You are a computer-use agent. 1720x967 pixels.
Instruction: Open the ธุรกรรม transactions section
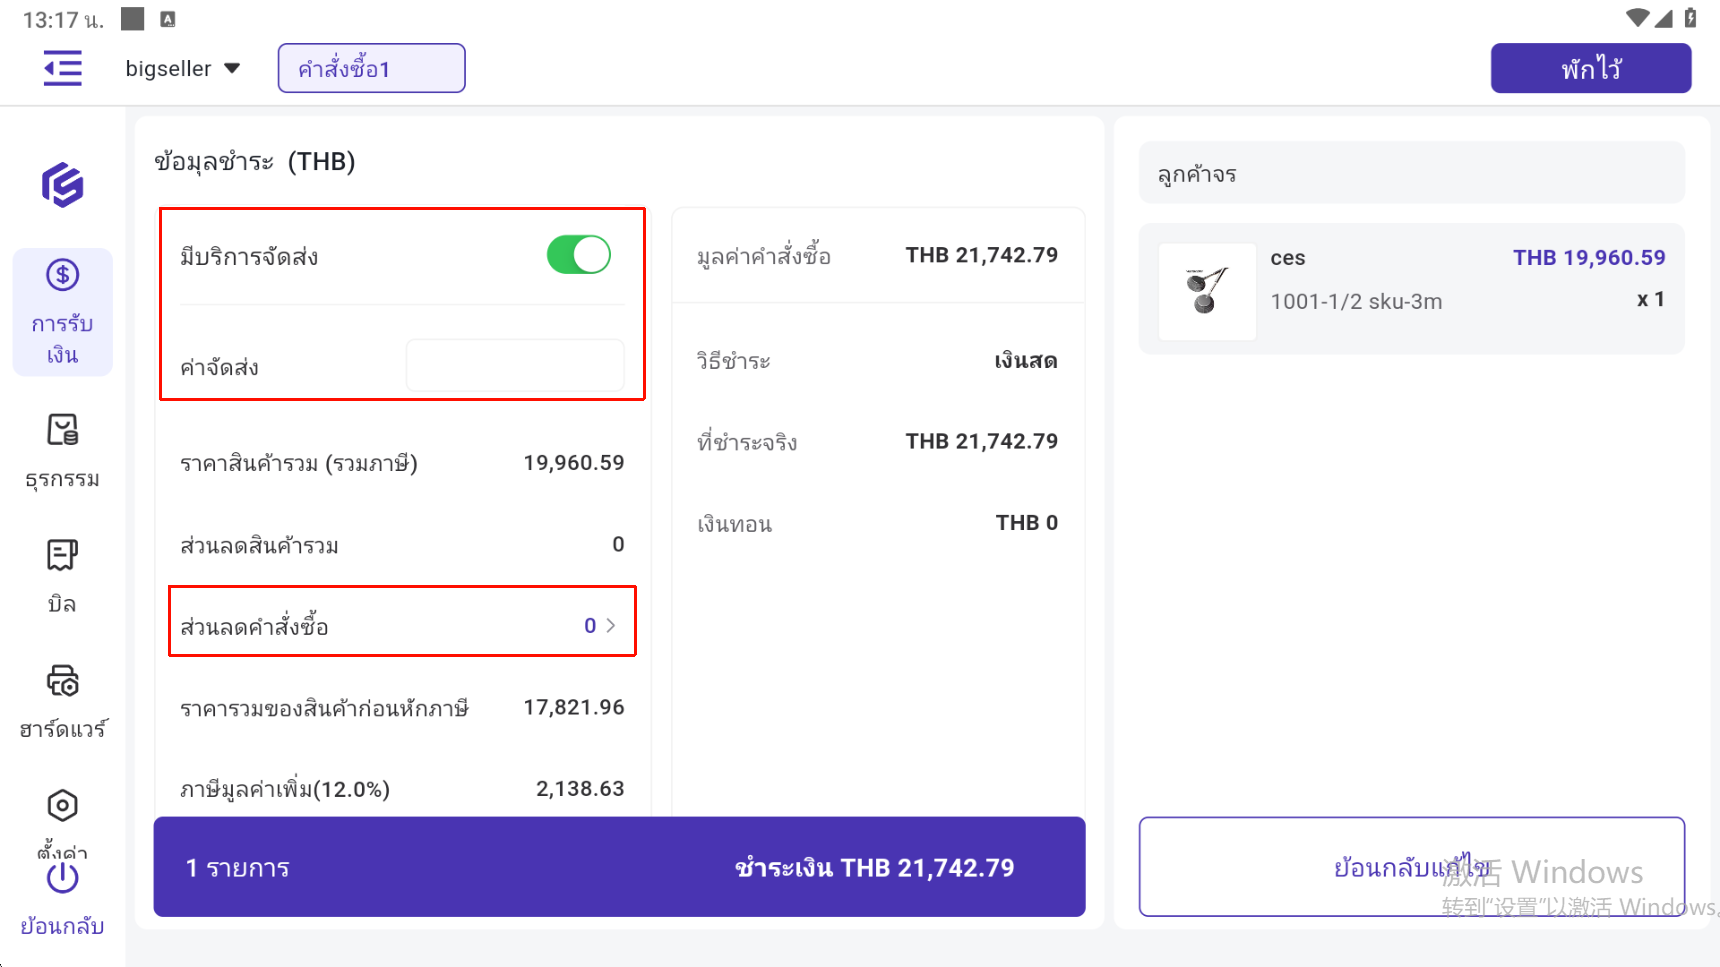pyautogui.click(x=62, y=451)
